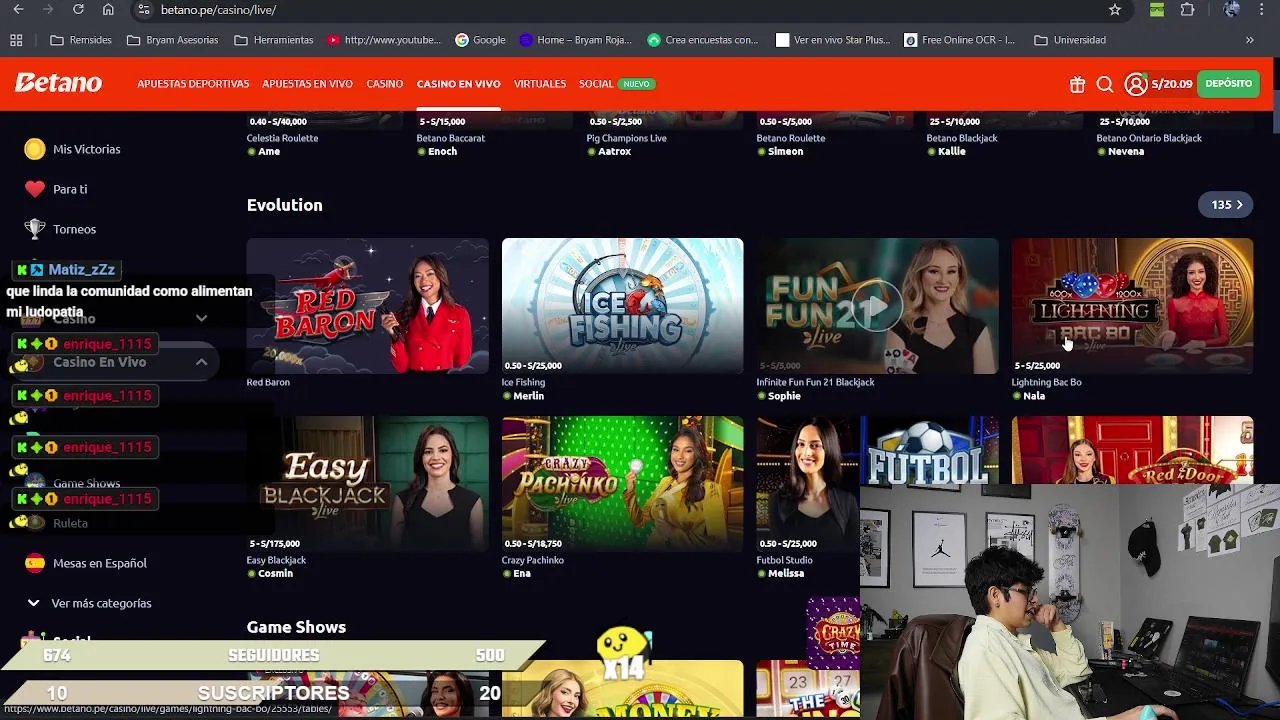
Task: Click the Betano logo
Action: tap(58, 83)
